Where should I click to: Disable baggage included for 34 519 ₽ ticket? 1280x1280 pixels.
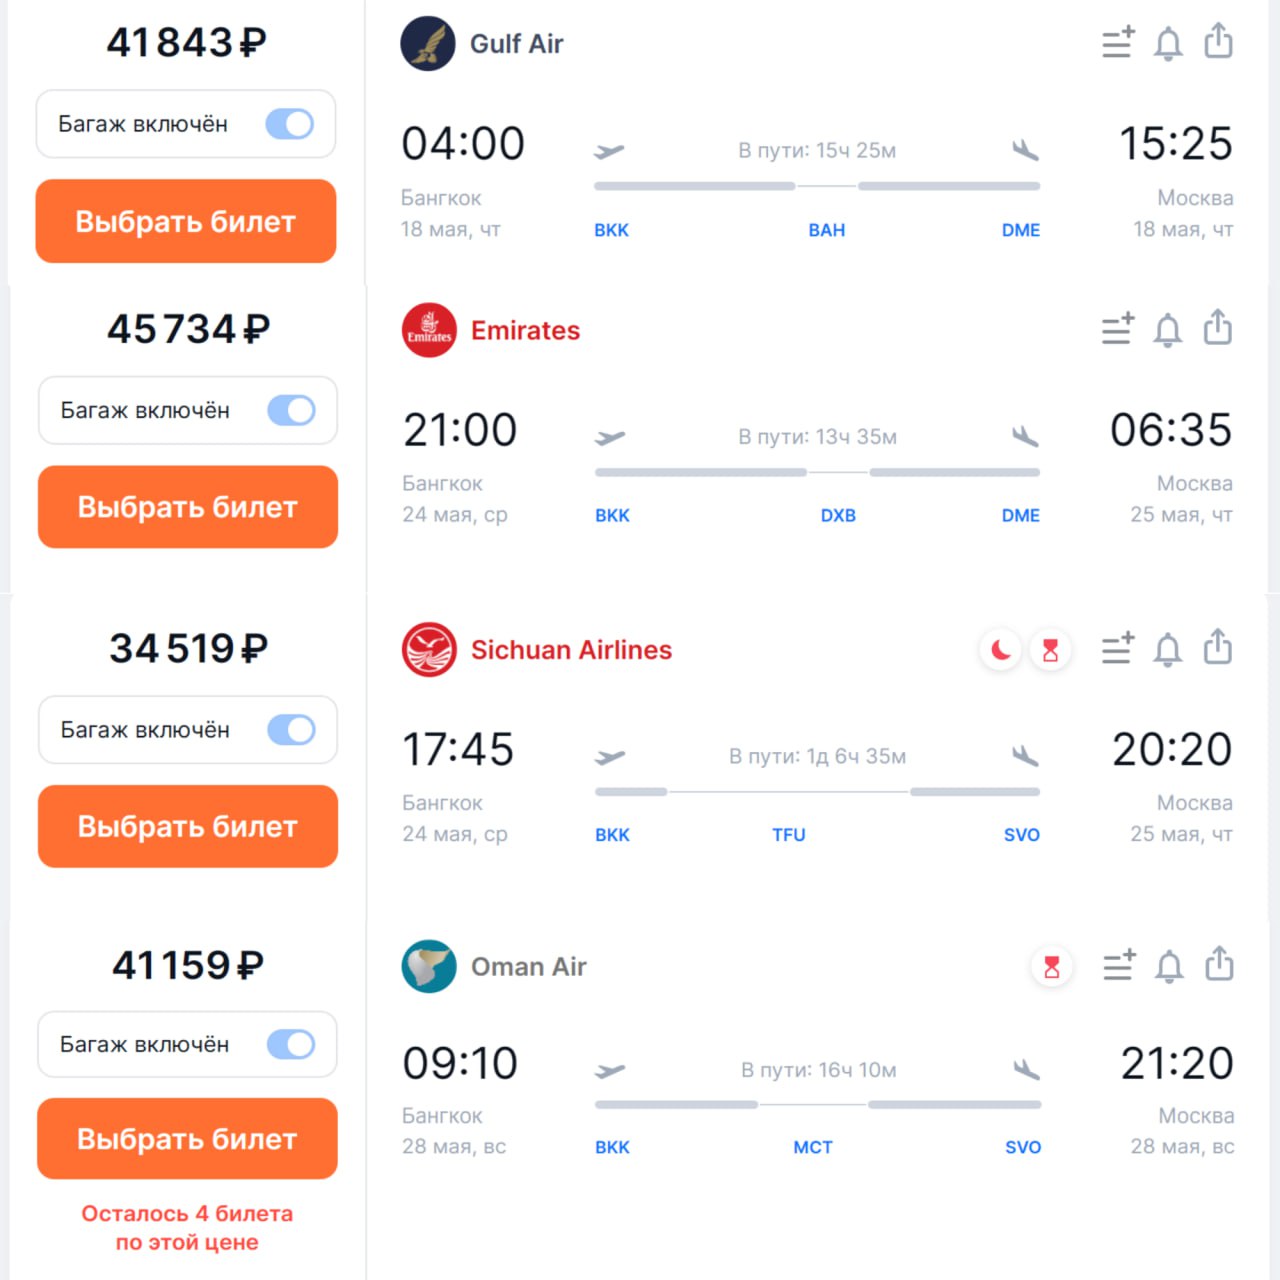point(291,730)
